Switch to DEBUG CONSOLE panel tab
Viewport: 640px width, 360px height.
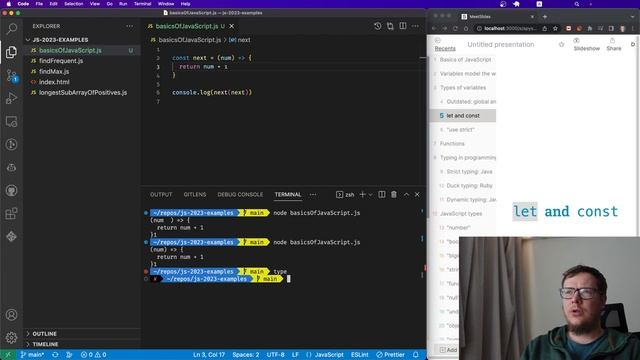tap(240, 195)
